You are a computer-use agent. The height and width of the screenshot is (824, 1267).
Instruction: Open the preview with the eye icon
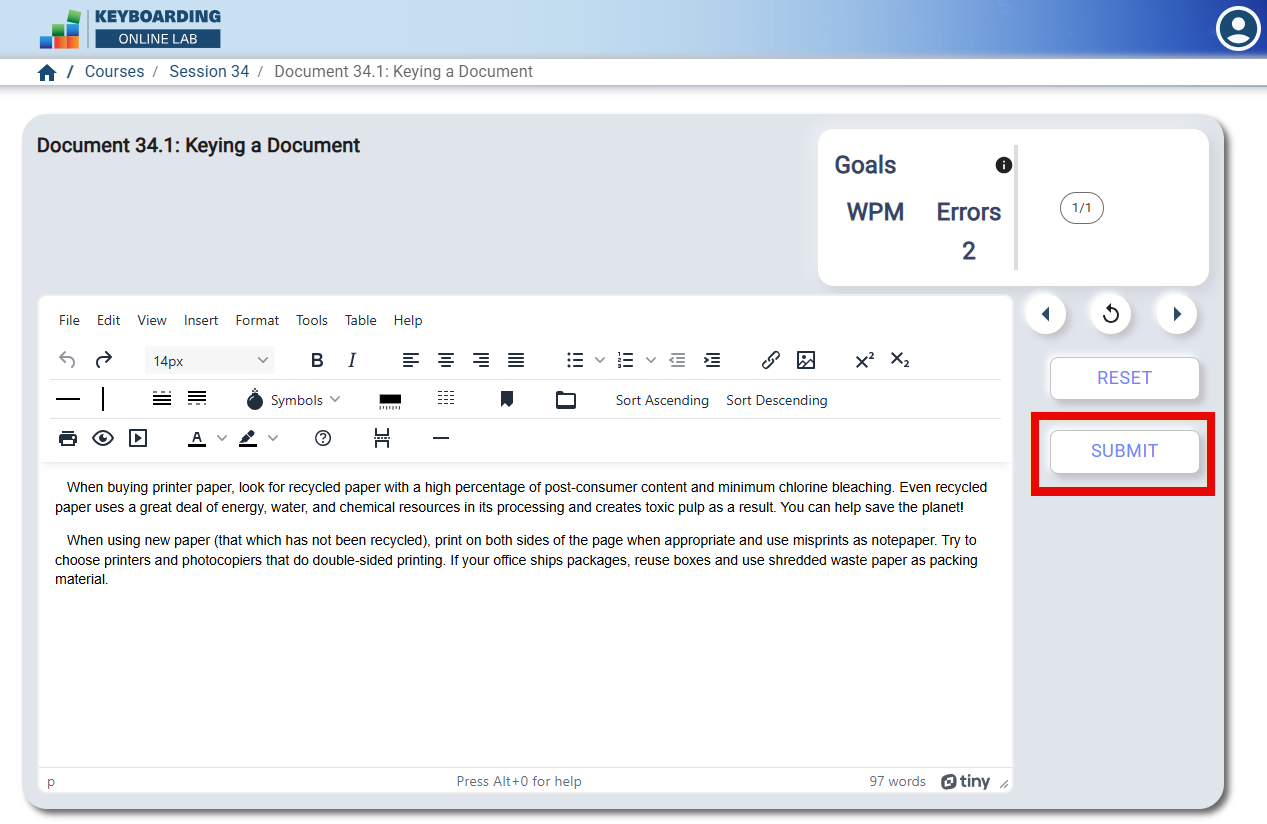pyautogui.click(x=103, y=438)
